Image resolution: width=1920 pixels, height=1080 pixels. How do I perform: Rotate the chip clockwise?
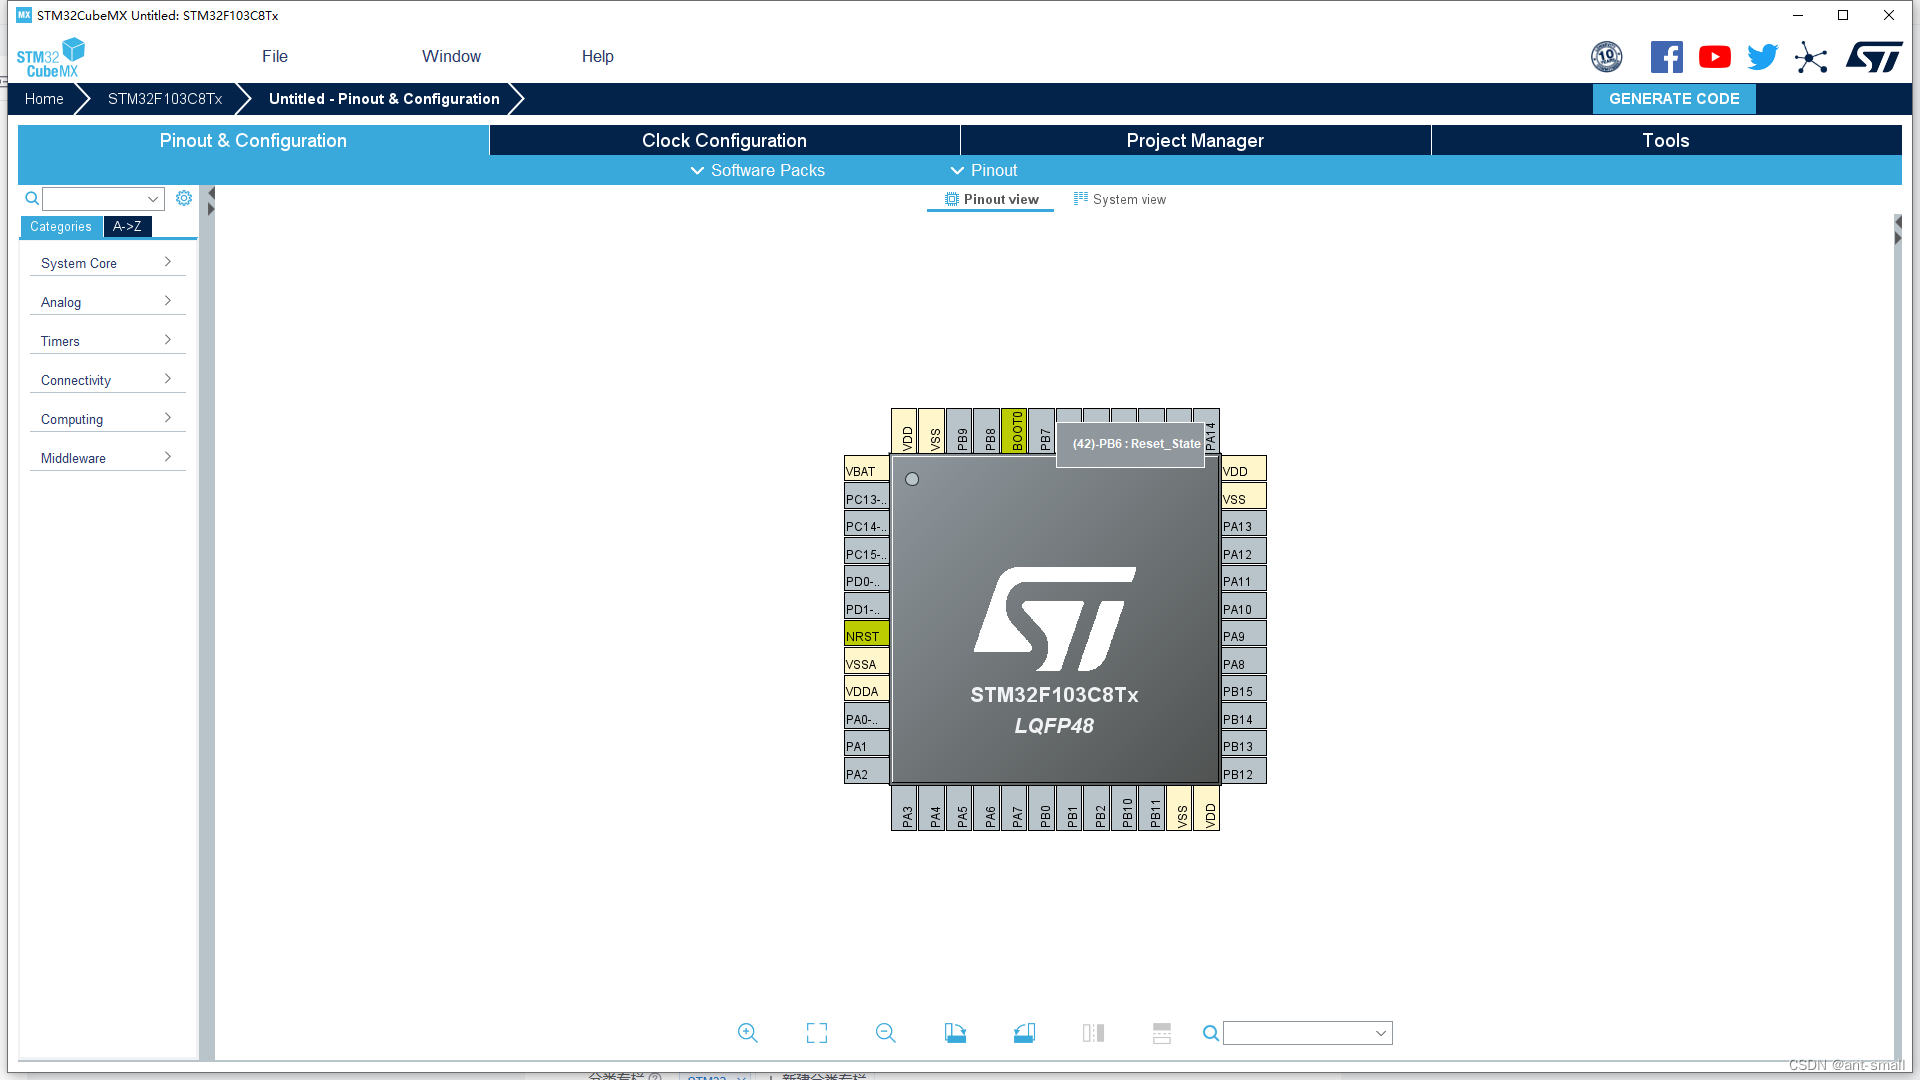click(x=955, y=1032)
